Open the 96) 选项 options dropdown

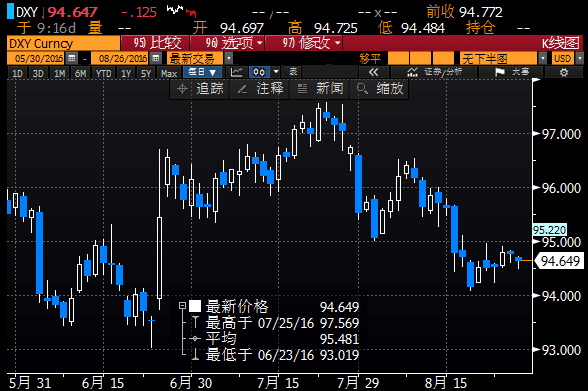click(x=228, y=43)
